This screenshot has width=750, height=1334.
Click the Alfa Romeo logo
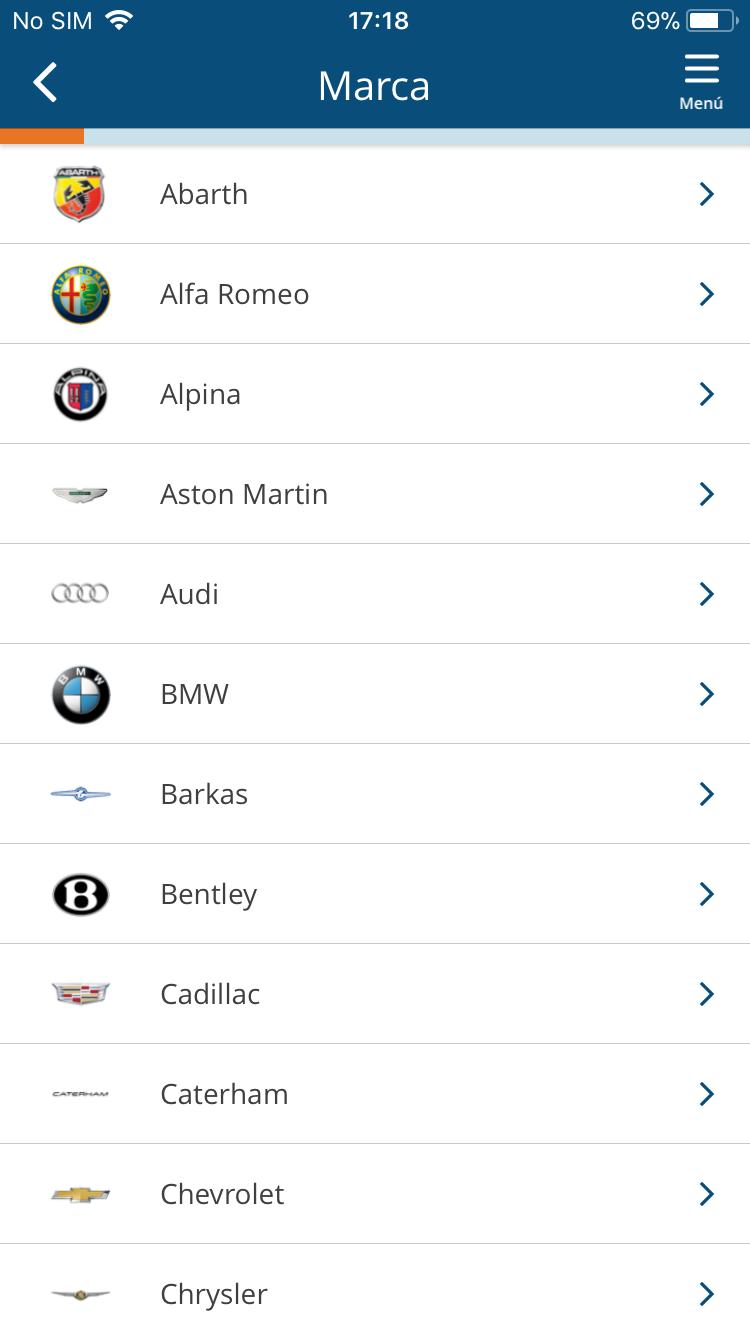[x=80, y=294]
